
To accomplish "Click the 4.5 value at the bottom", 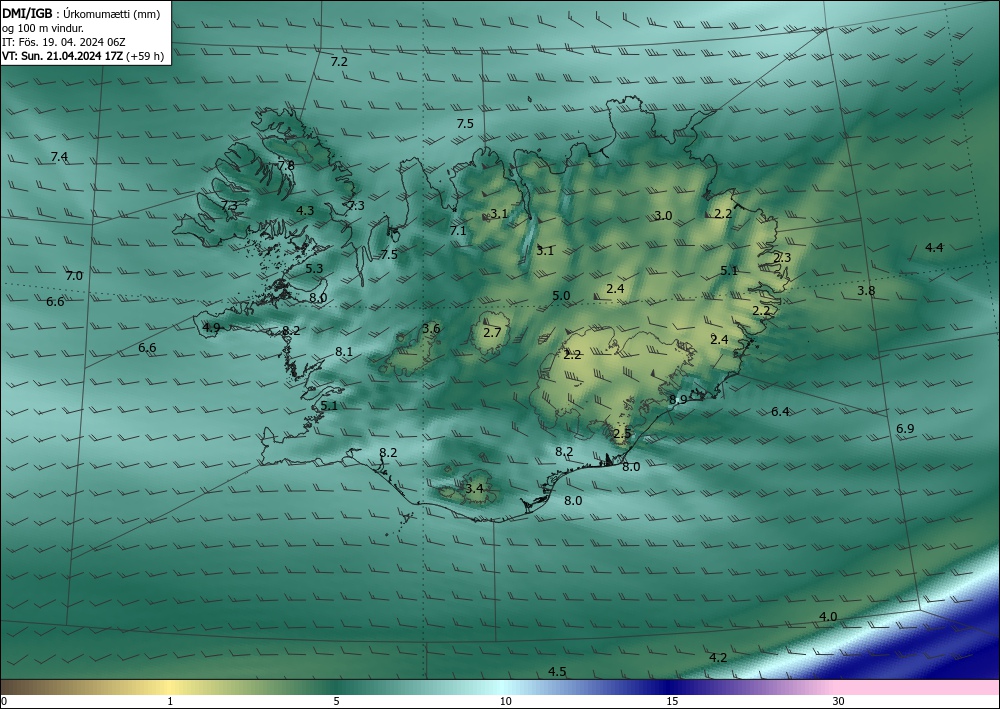I will (x=557, y=671).
